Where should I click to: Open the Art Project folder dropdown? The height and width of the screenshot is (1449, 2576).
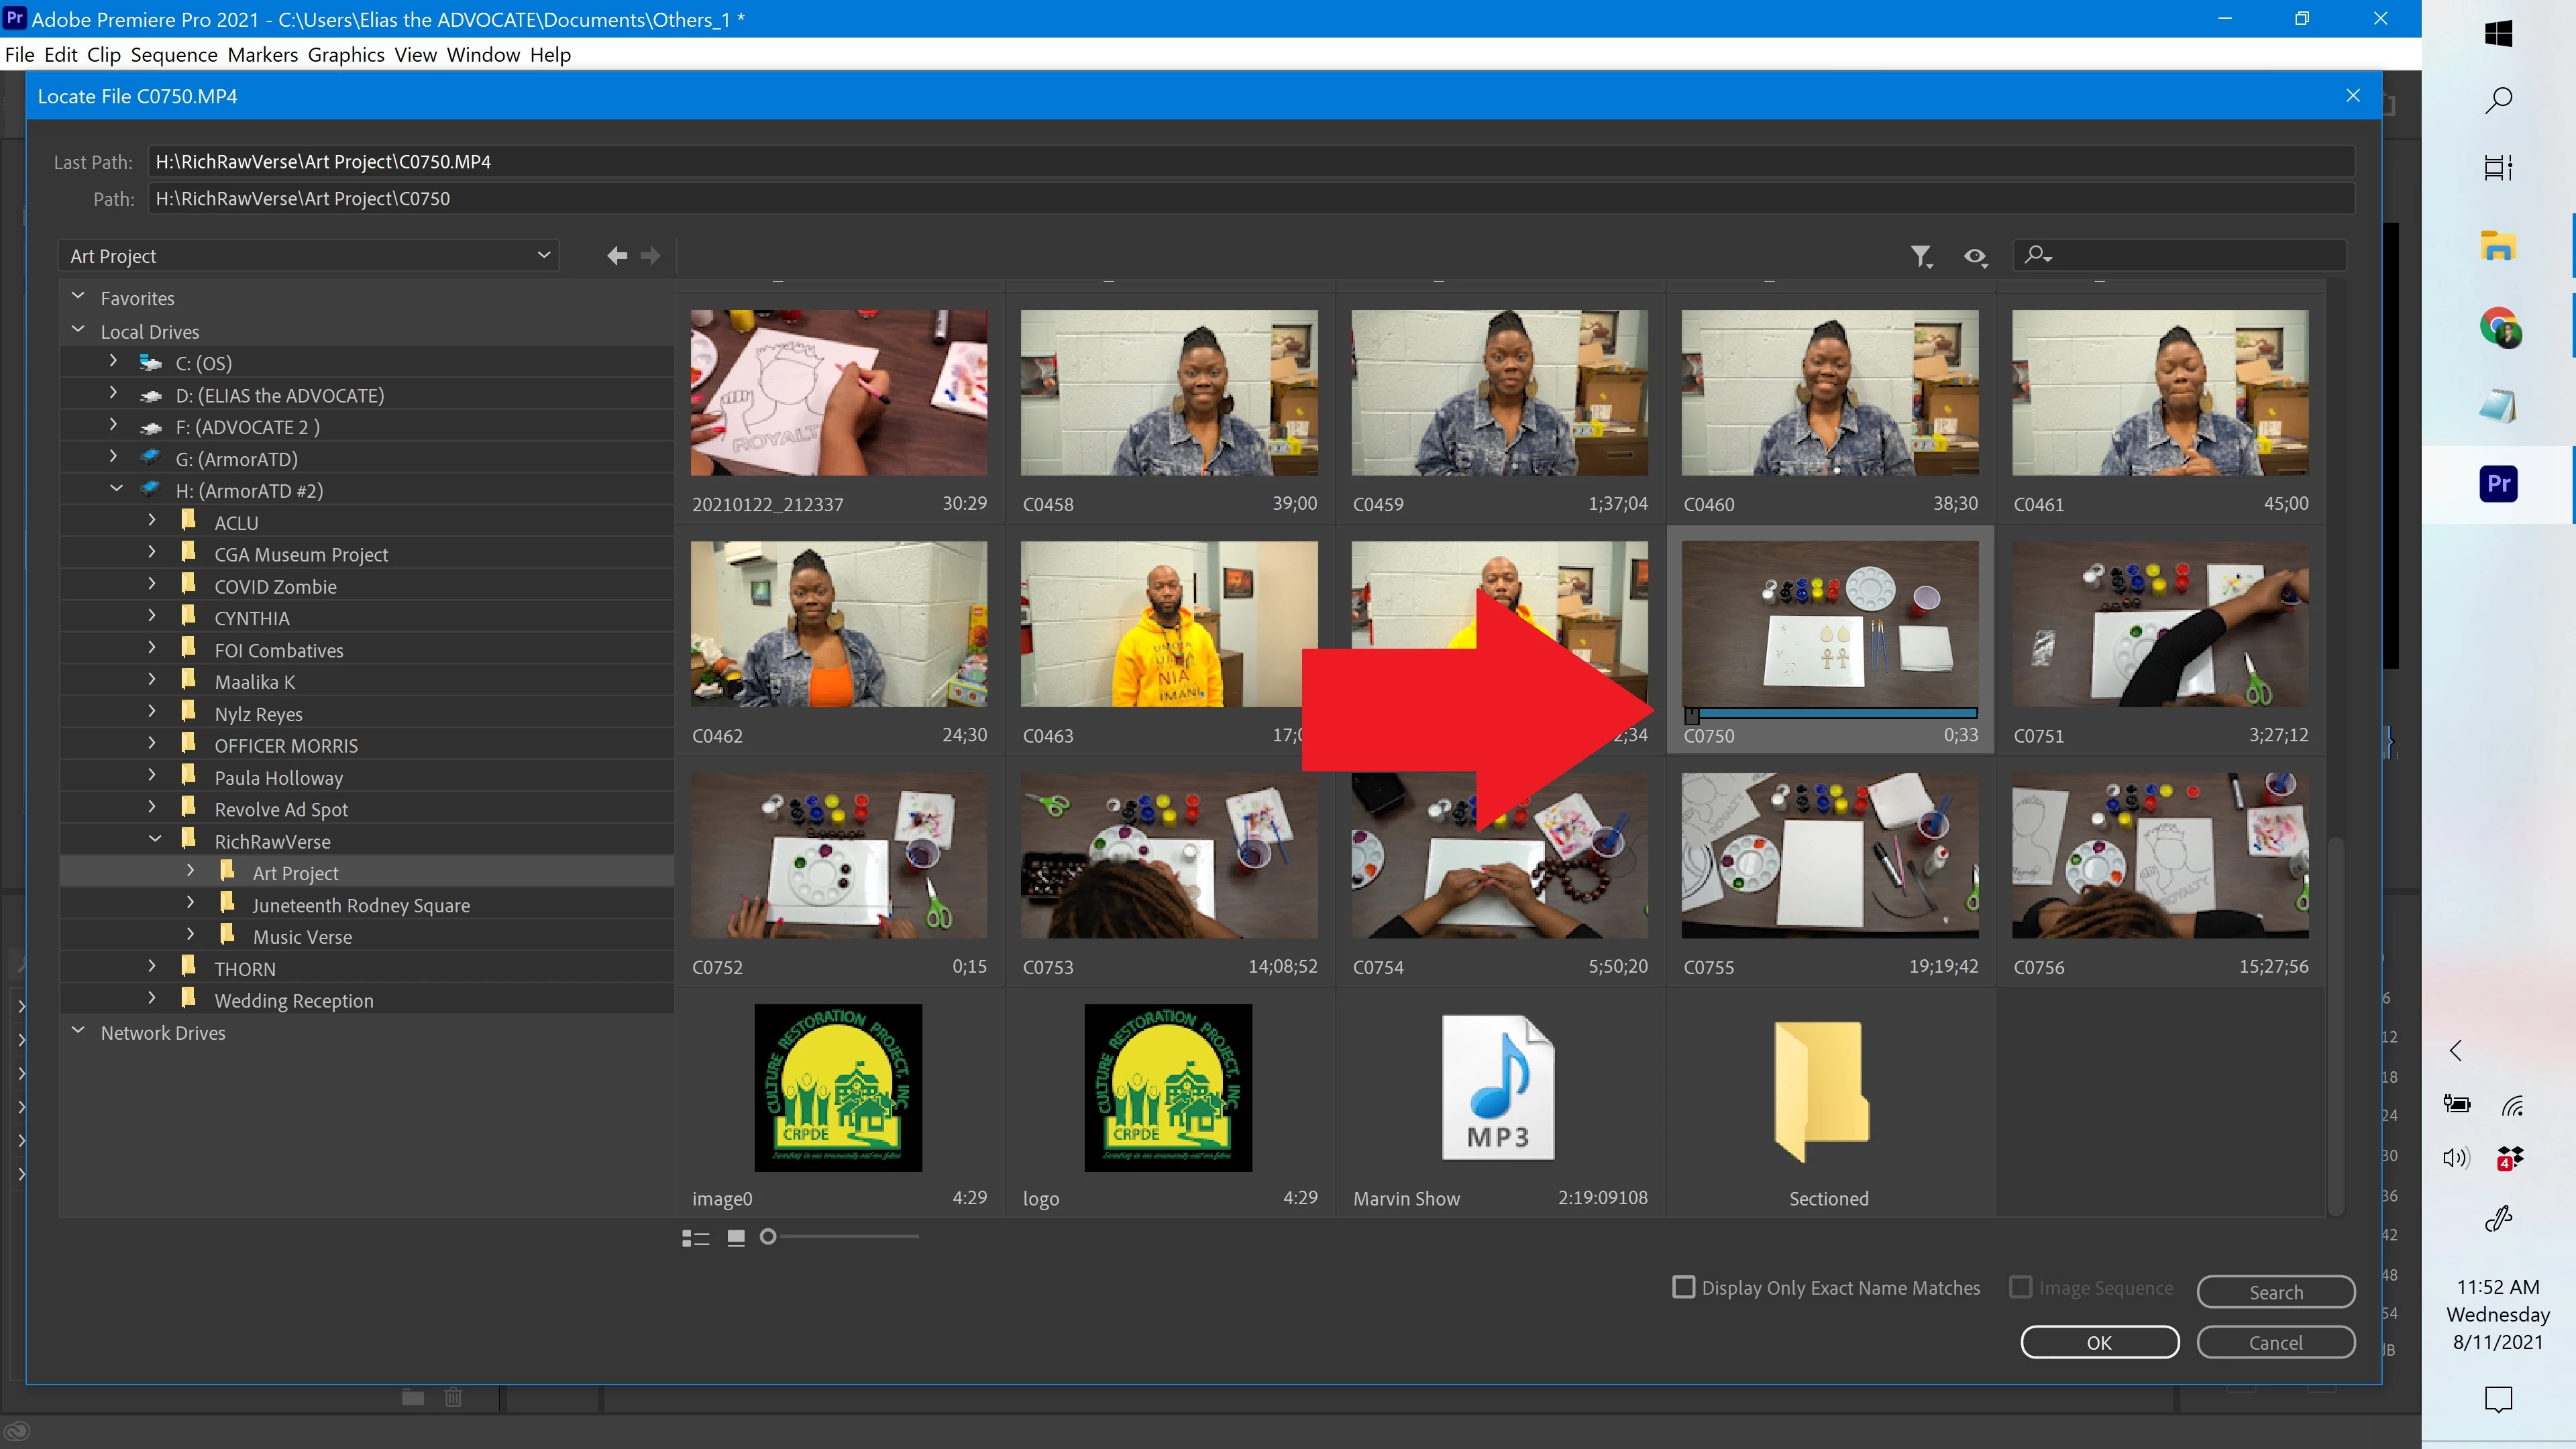(x=308, y=256)
